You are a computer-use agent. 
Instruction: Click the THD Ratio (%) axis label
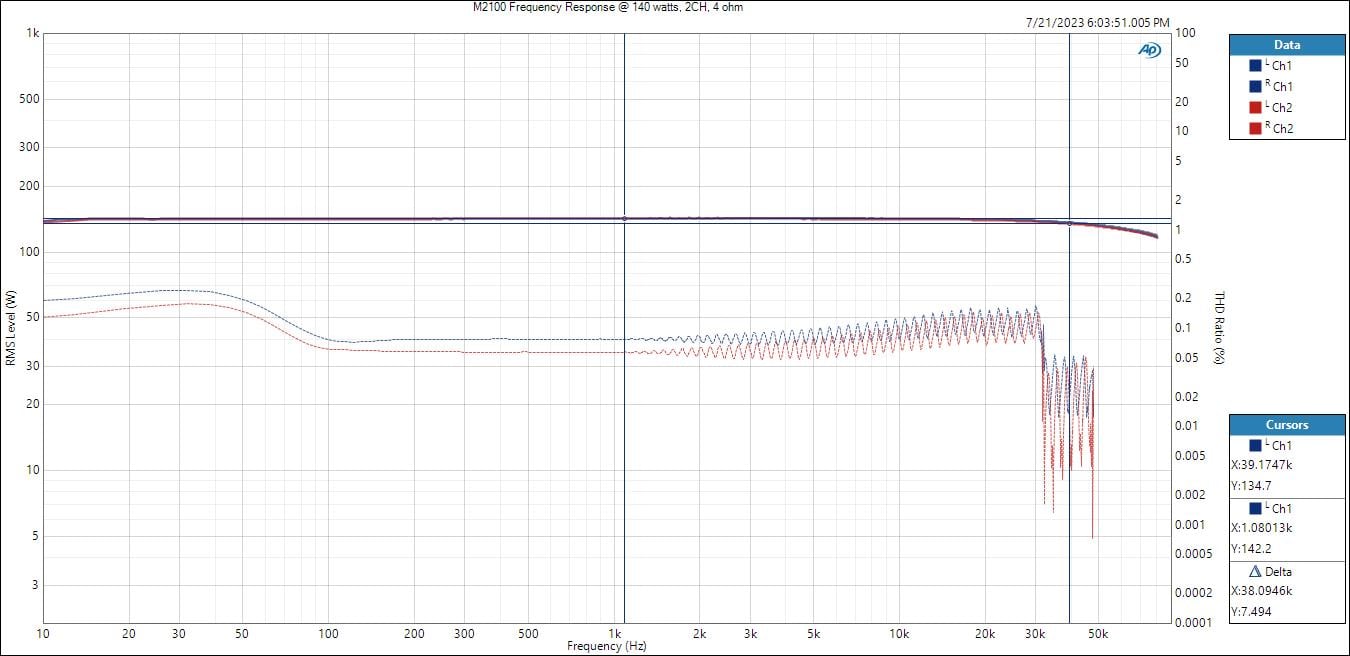point(1219,328)
